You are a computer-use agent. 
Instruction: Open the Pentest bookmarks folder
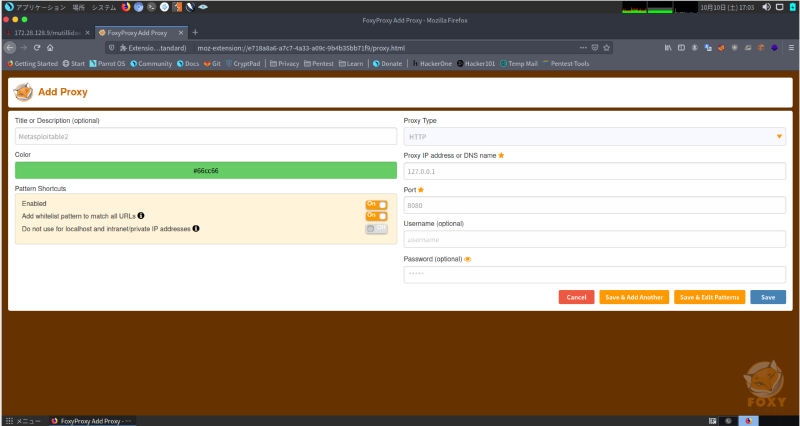[319, 63]
